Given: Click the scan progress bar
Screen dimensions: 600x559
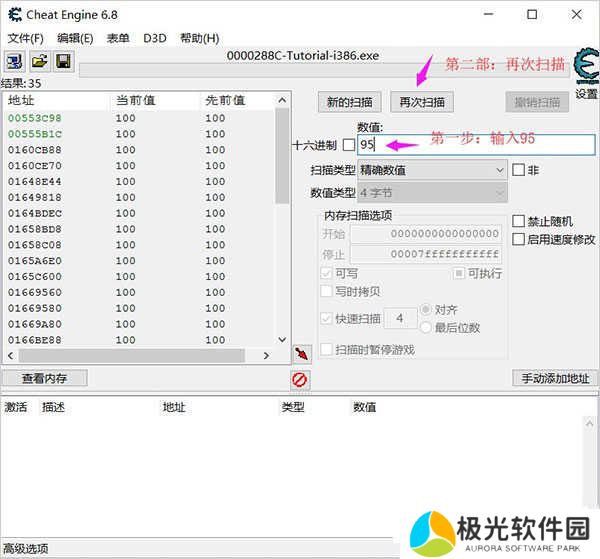Looking at the screenshot, I should (x=324, y=70).
